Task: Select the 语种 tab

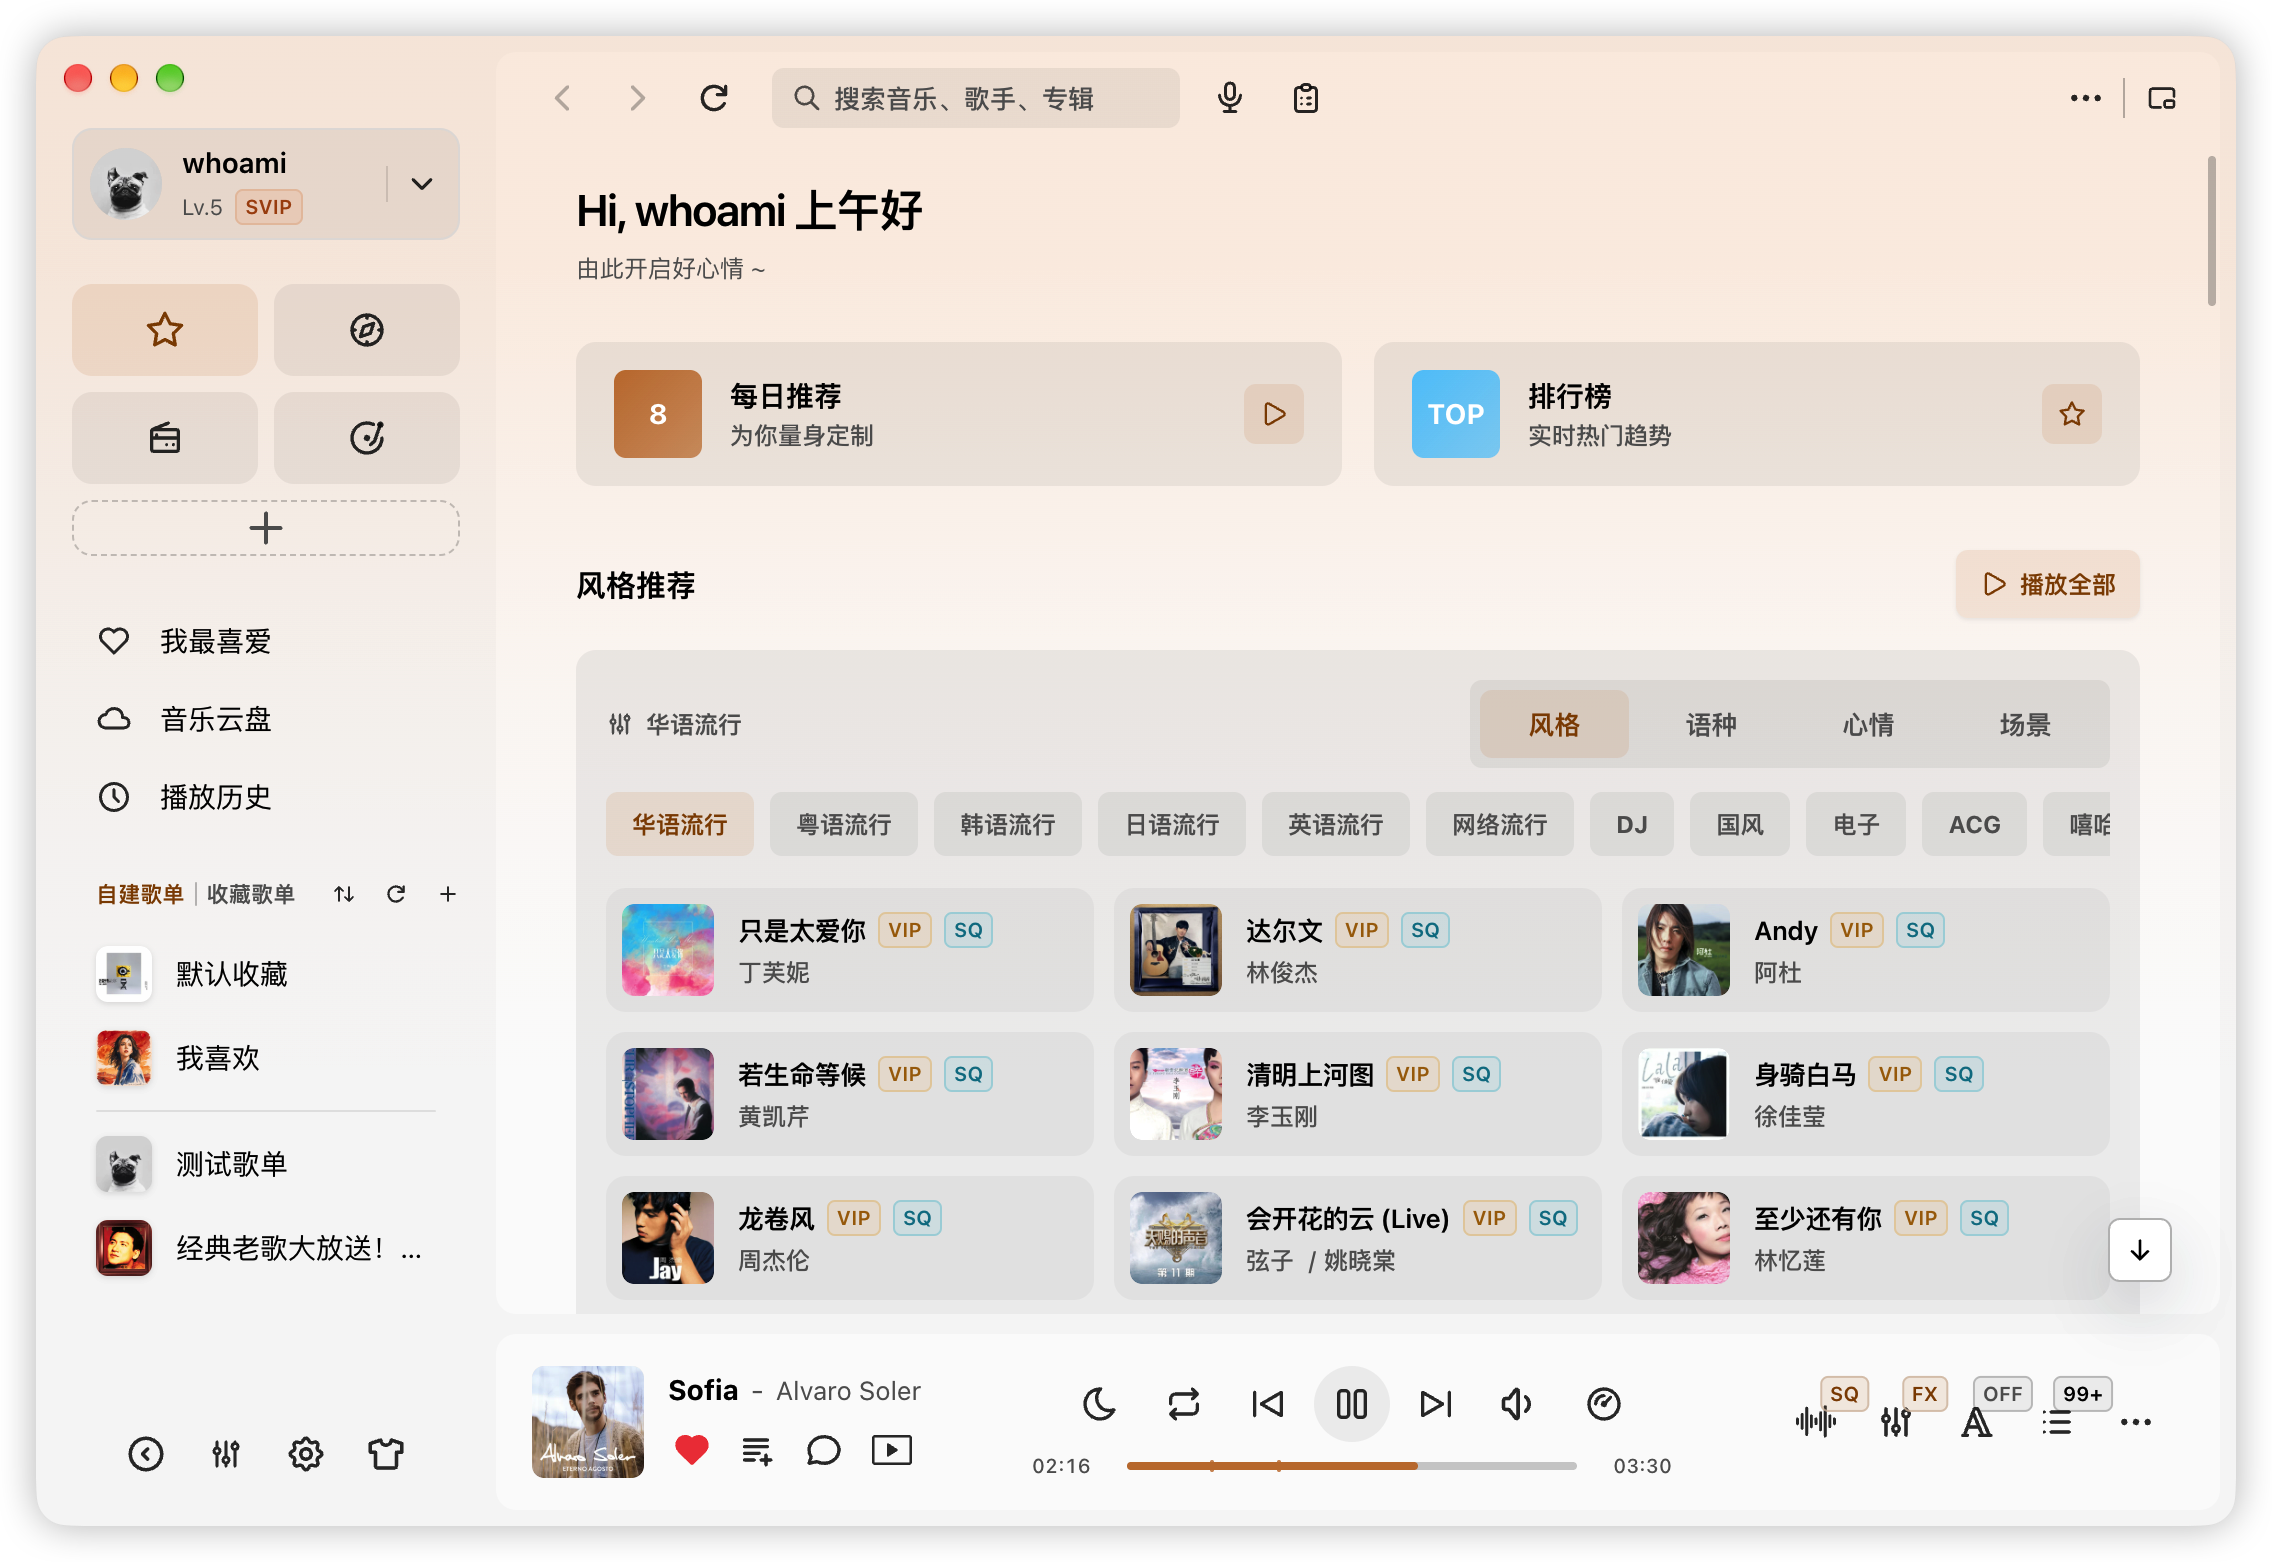Action: (1711, 724)
